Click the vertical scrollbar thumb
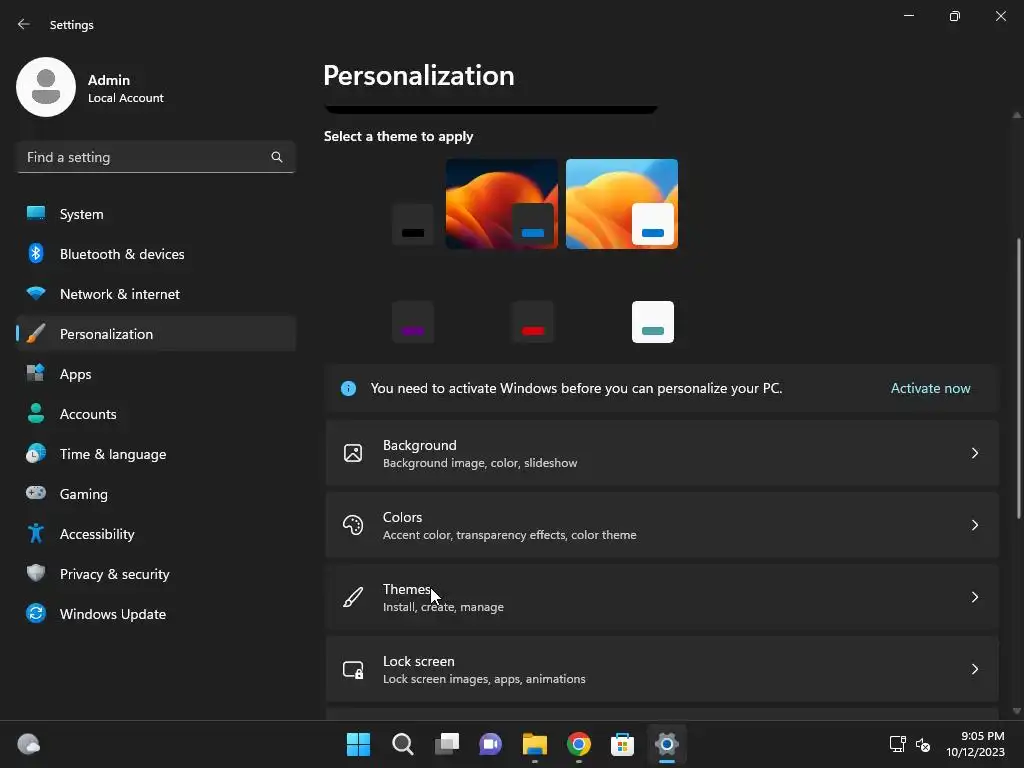This screenshot has height=768, width=1024. 1017,379
